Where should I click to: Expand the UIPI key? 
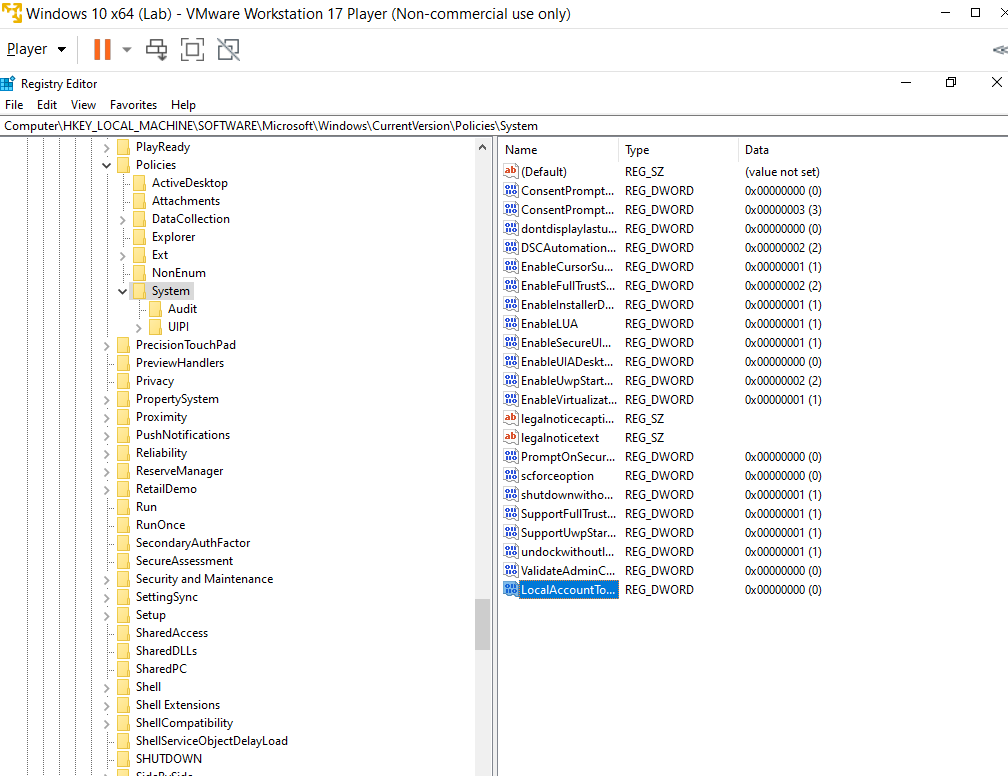pyautogui.click(x=139, y=327)
